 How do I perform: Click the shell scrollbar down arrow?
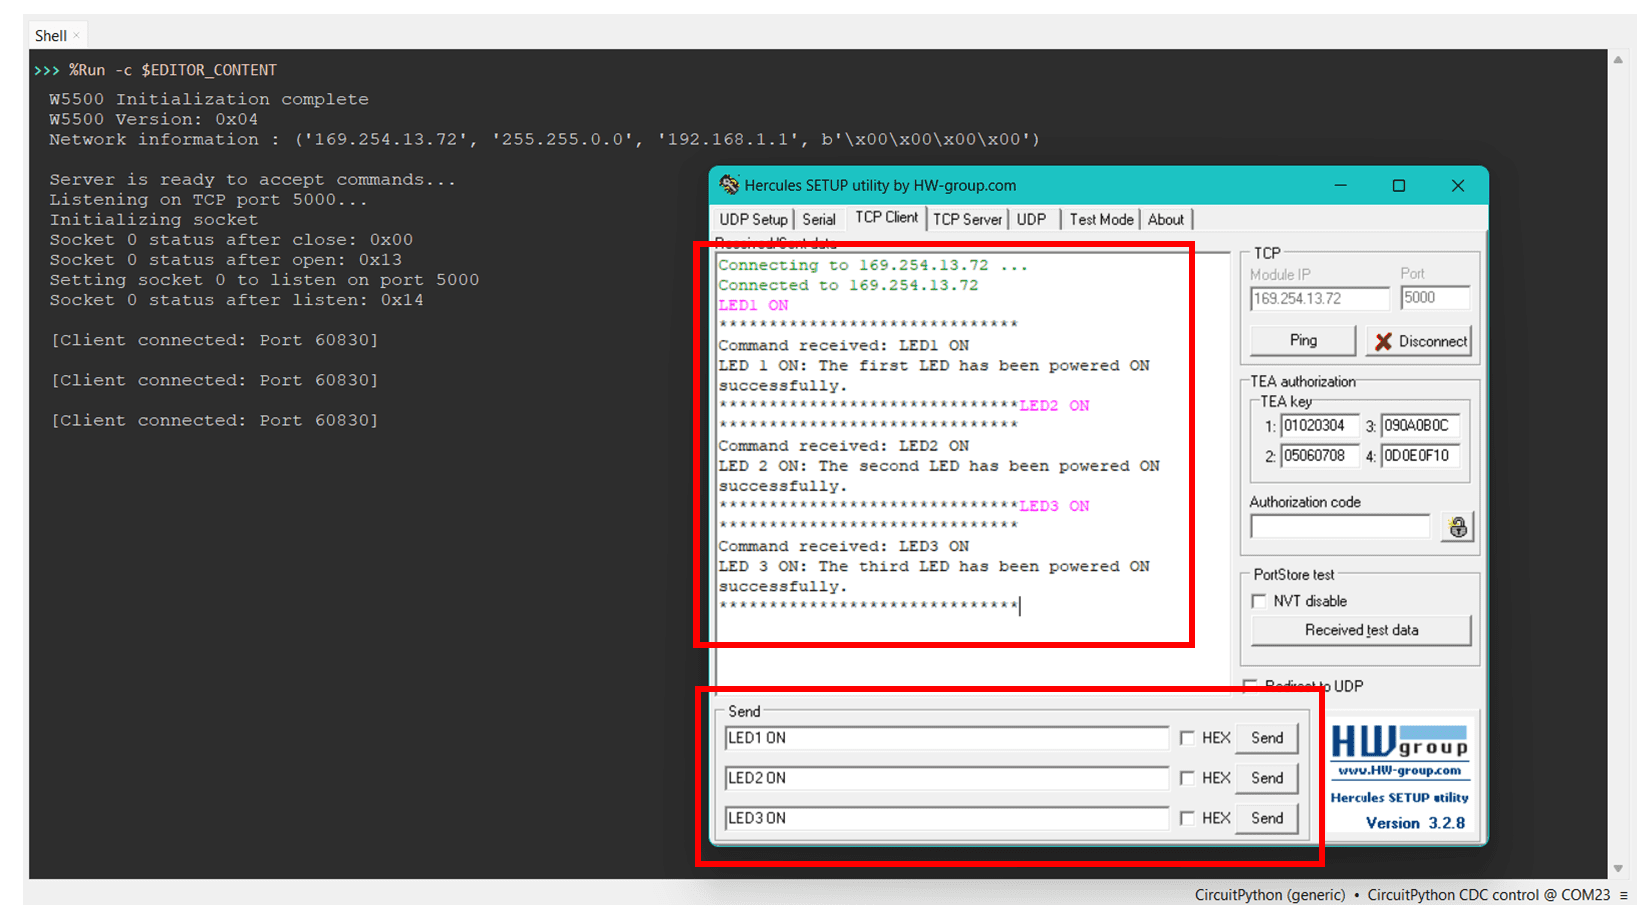pos(1618,868)
